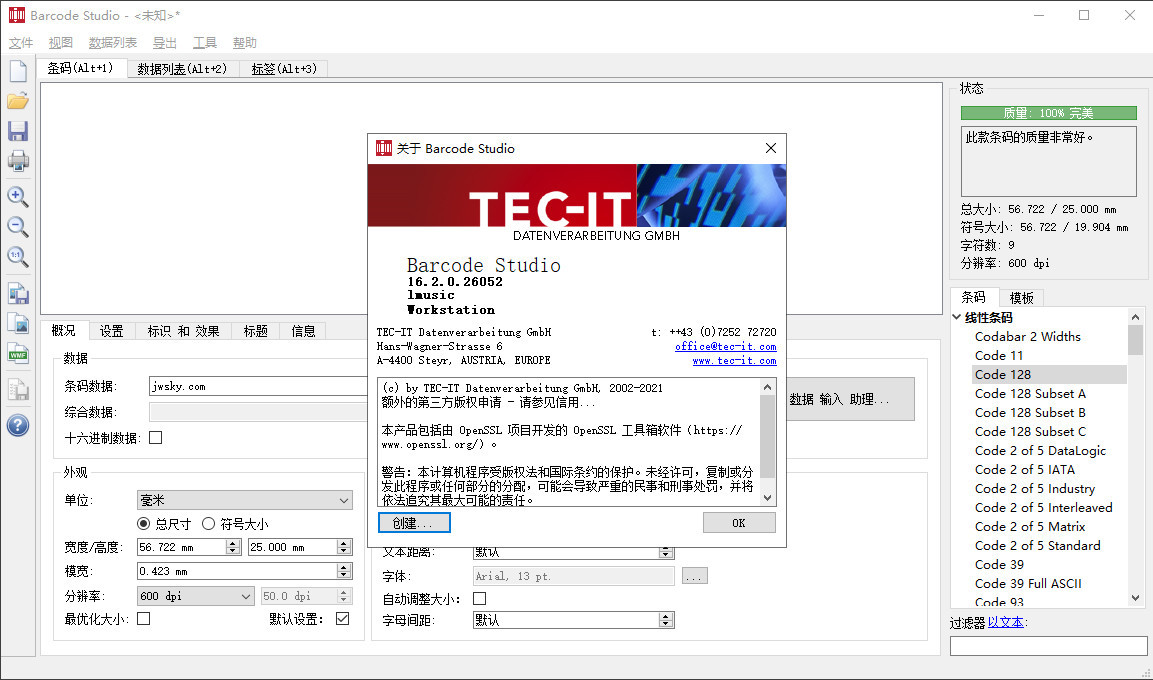Screen dimensions: 1153x680
Task: Select the symbol size radio button
Action: 208,523
